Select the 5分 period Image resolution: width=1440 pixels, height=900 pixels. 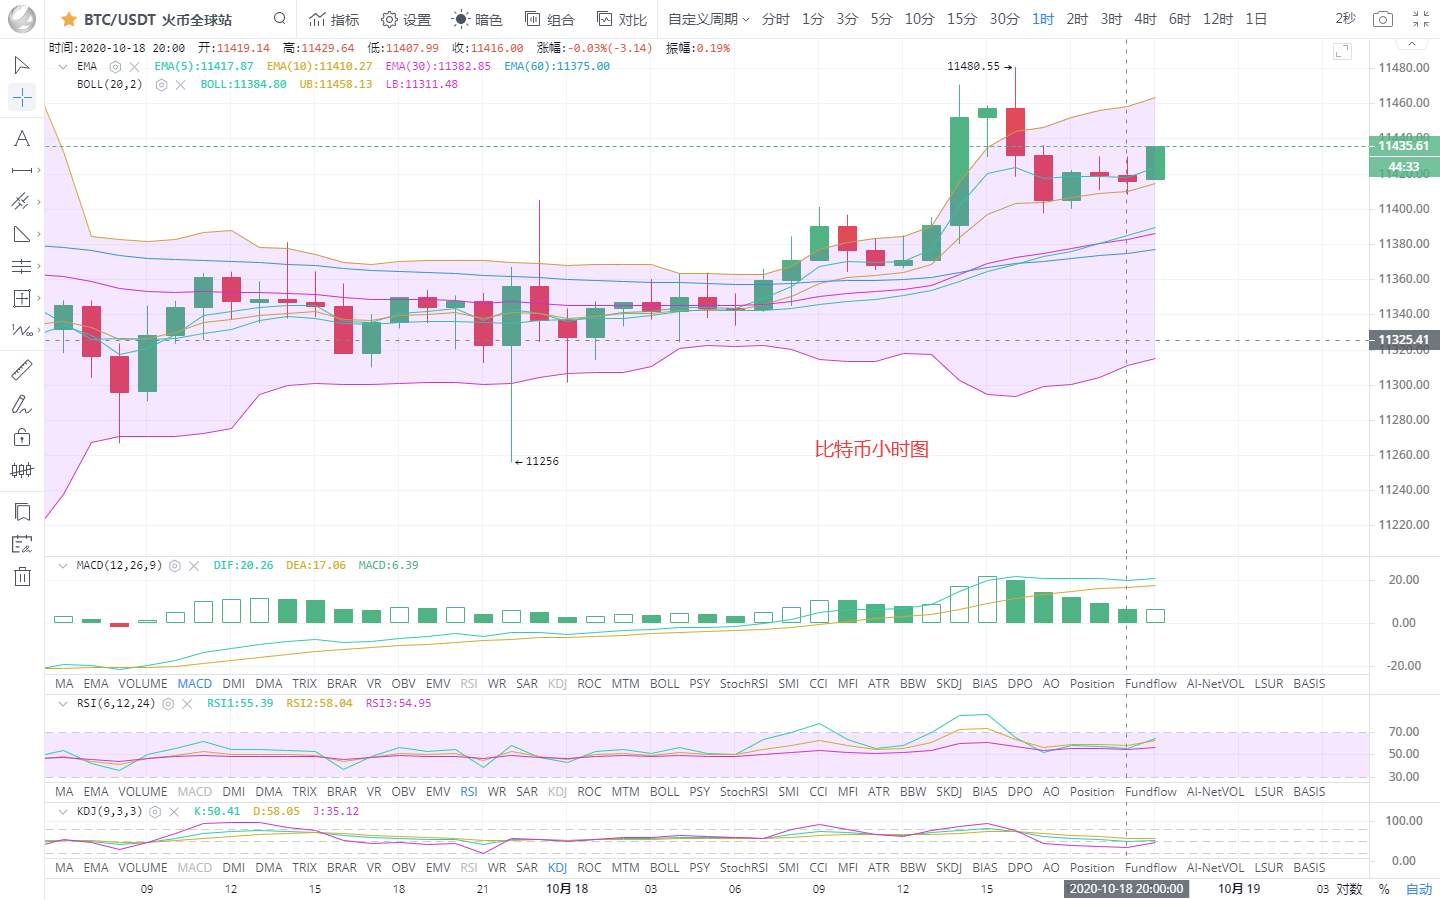coord(881,19)
